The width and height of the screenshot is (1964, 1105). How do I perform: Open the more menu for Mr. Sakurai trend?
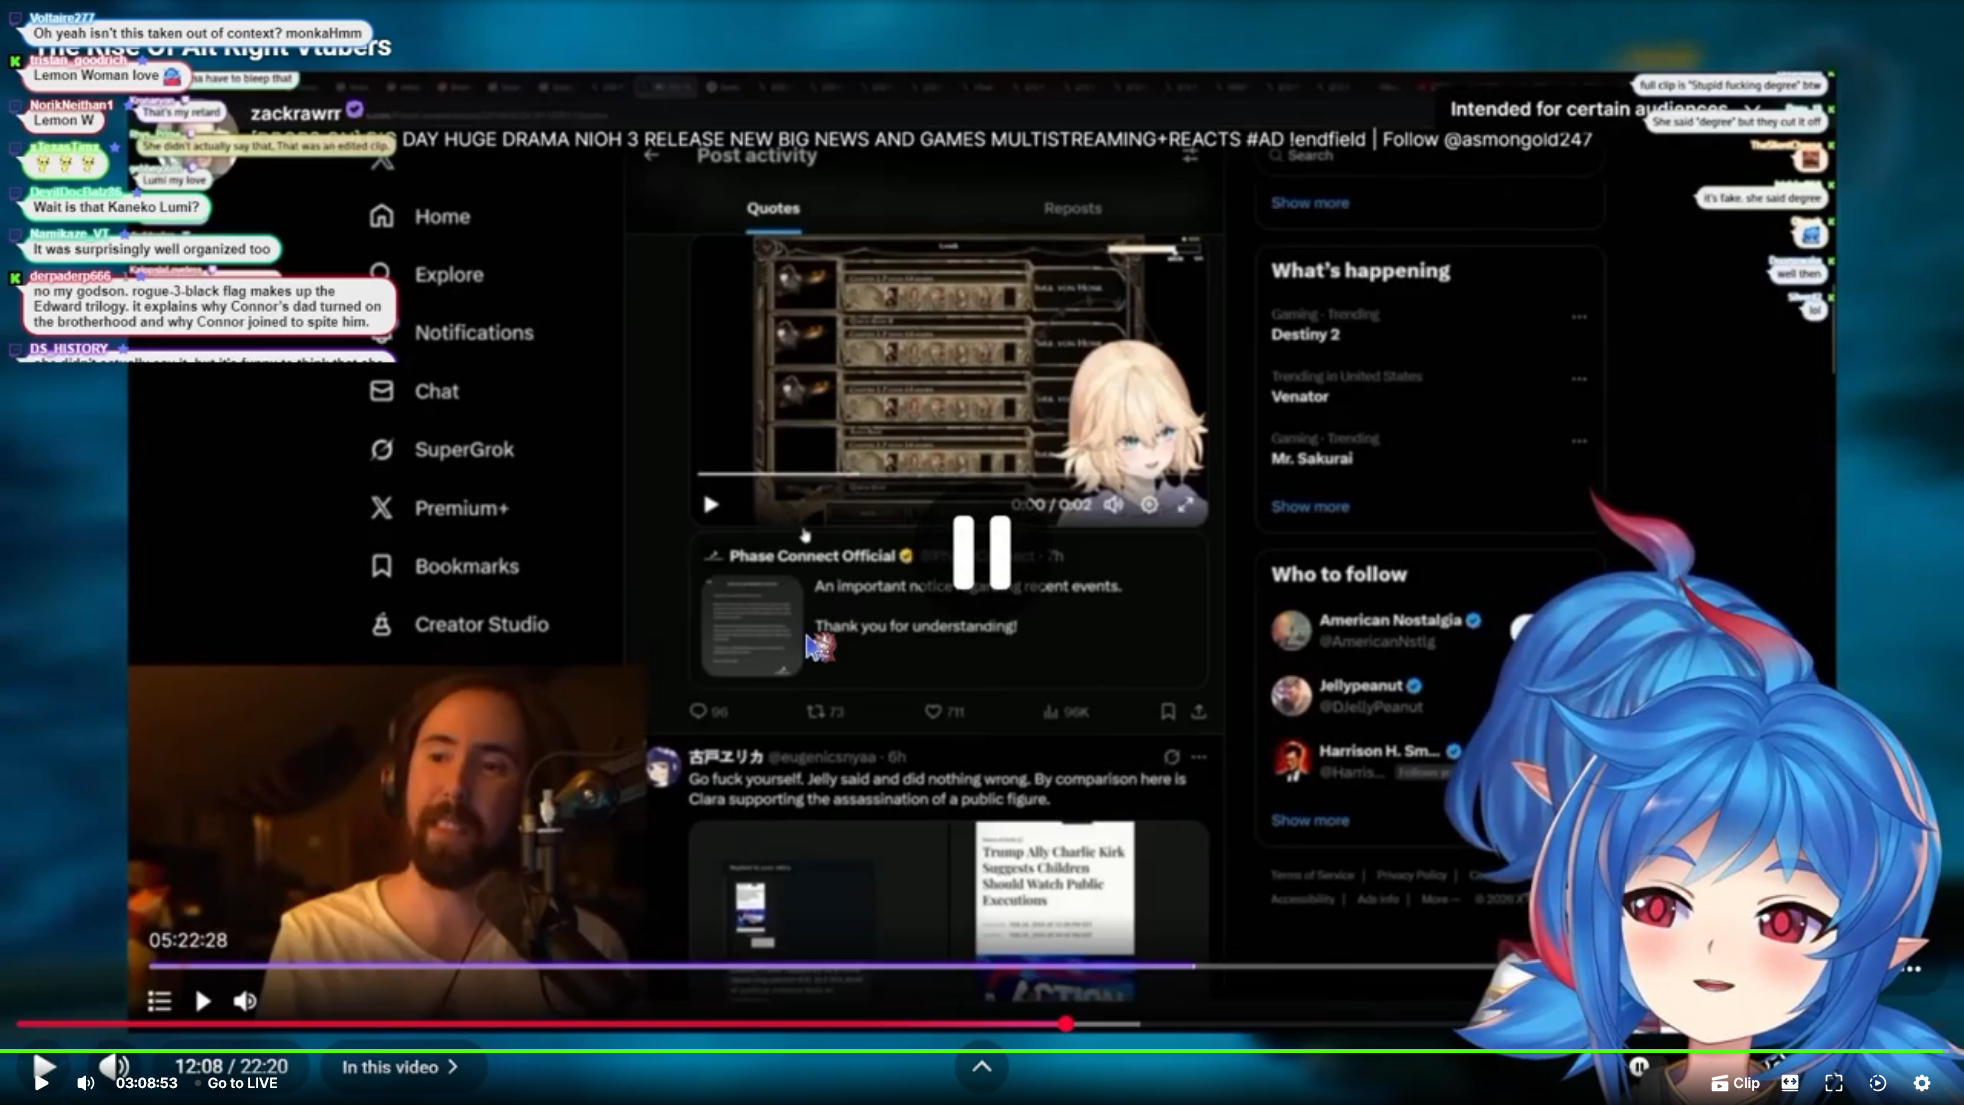[1579, 441]
